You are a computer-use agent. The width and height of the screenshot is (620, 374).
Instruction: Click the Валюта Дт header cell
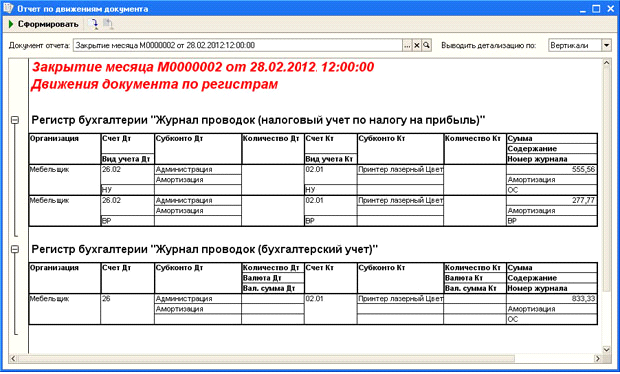tap(273, 278)
